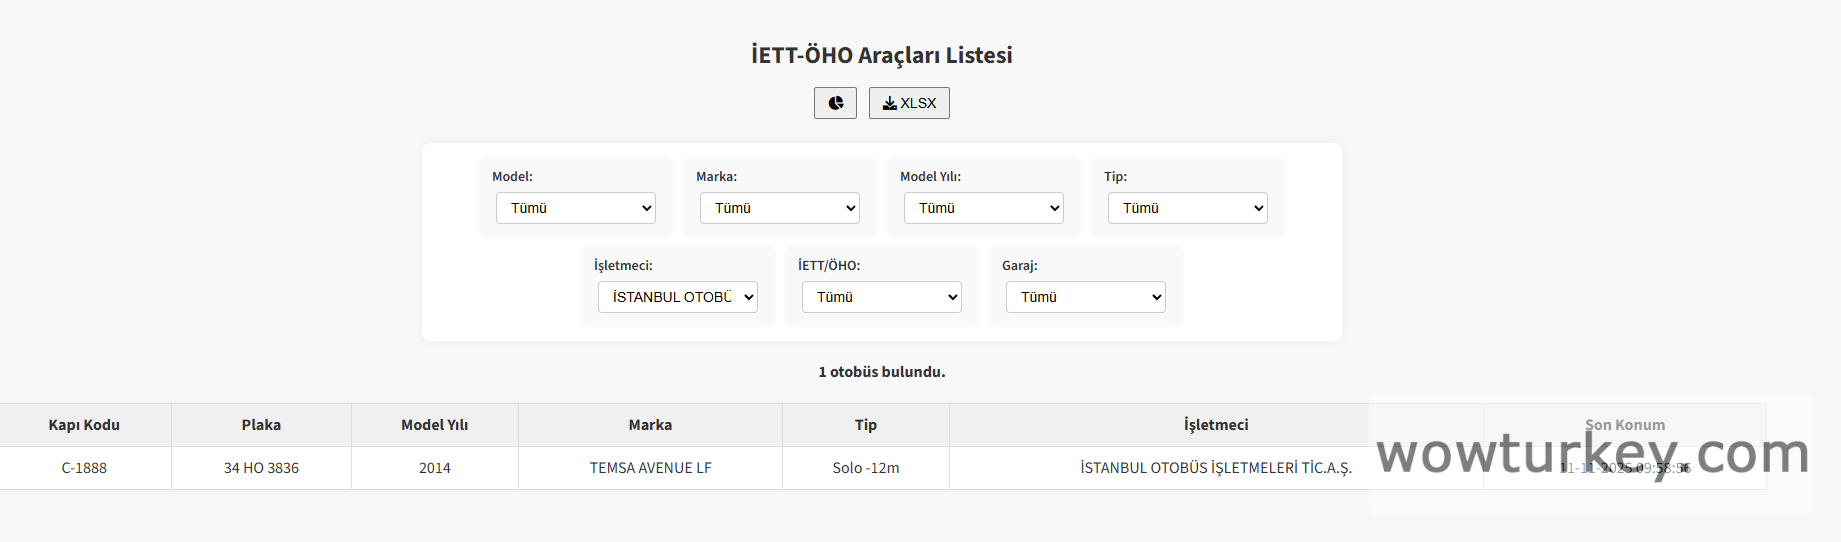Click the Model Yılı table header
The image size is (1841, 542).
click(435, 425)
